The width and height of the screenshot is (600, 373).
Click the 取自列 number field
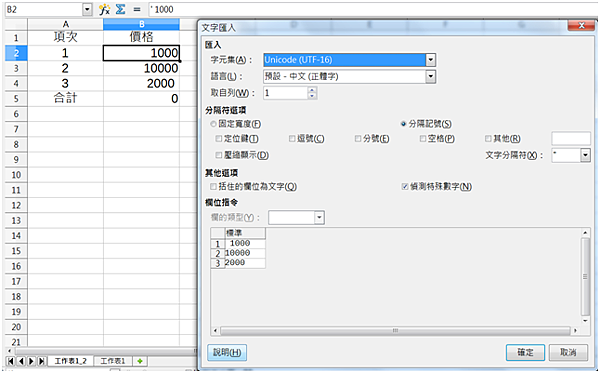click(x=285, y=93)
